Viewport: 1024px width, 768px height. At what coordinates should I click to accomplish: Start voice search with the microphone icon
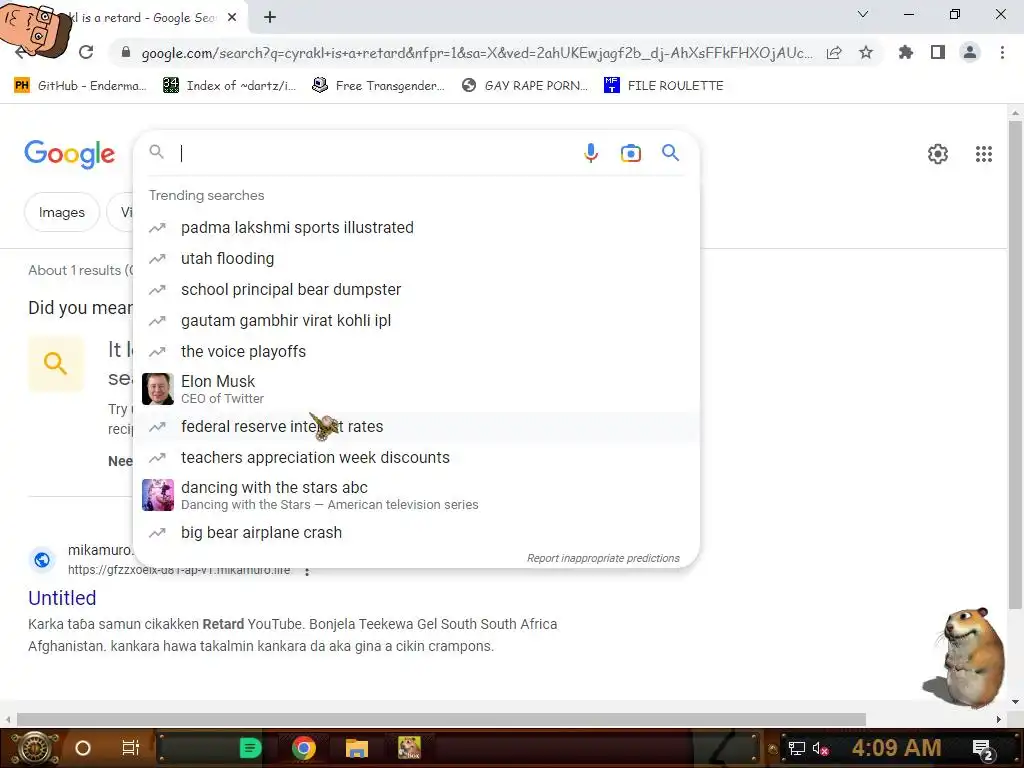click(x=590, y=153)
